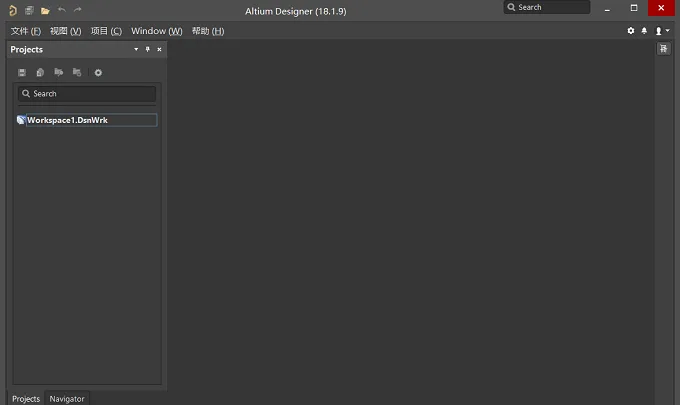Click the side panel button at right edge
The image size is (680, 405).
pos(664,49)
